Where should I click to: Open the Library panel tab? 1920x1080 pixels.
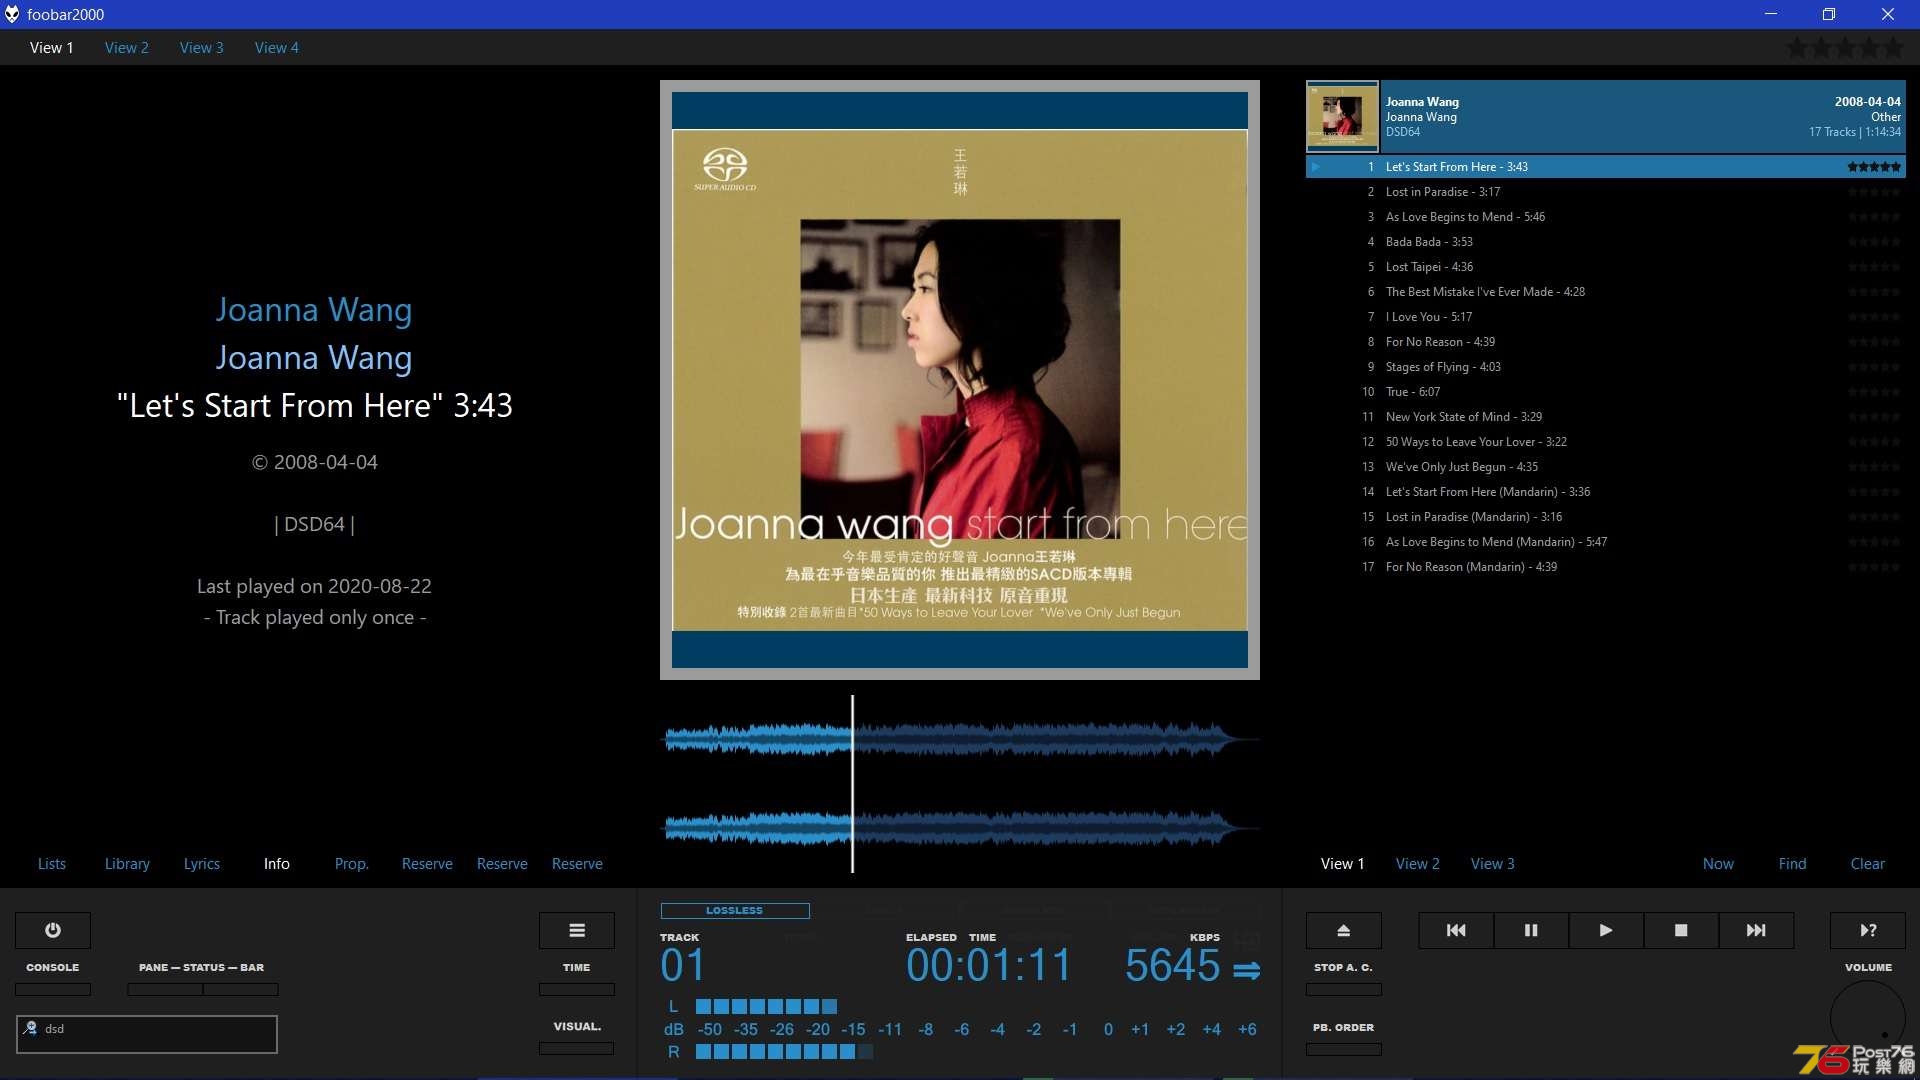coord(127,863)
